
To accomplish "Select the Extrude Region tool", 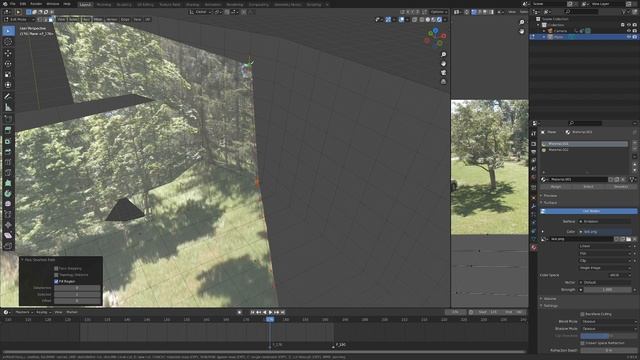I will 8,130.
